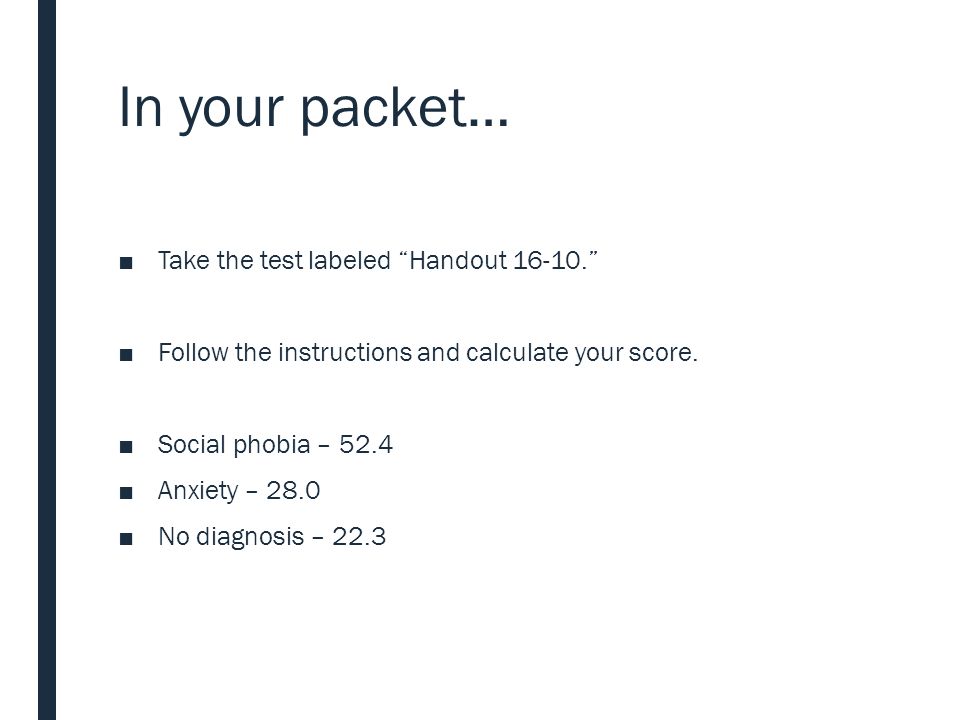This screenshot has width=960, height=720.
Task: Click the words "Take the test"
Action: (x=230, y=261)
